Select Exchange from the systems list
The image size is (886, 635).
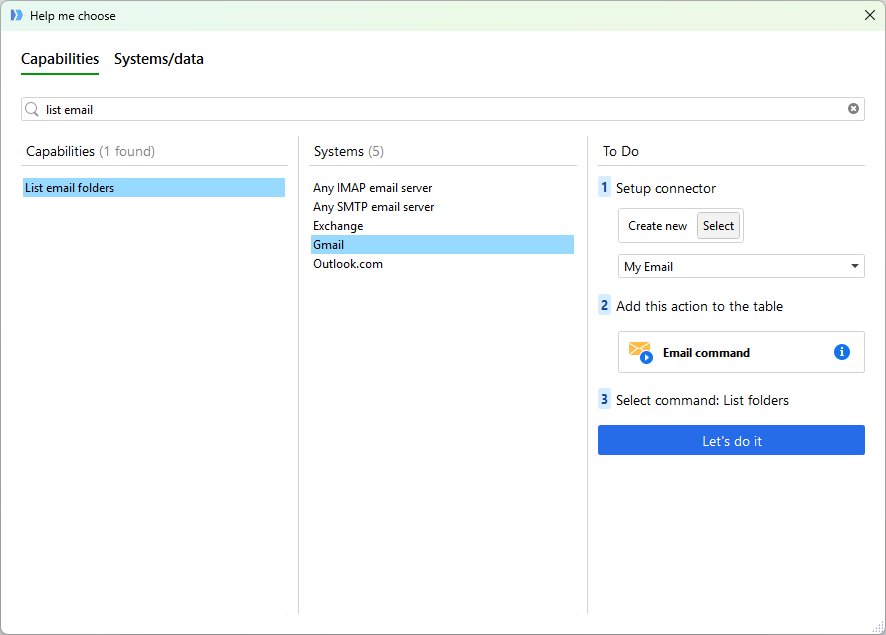[x=338, y=226]
